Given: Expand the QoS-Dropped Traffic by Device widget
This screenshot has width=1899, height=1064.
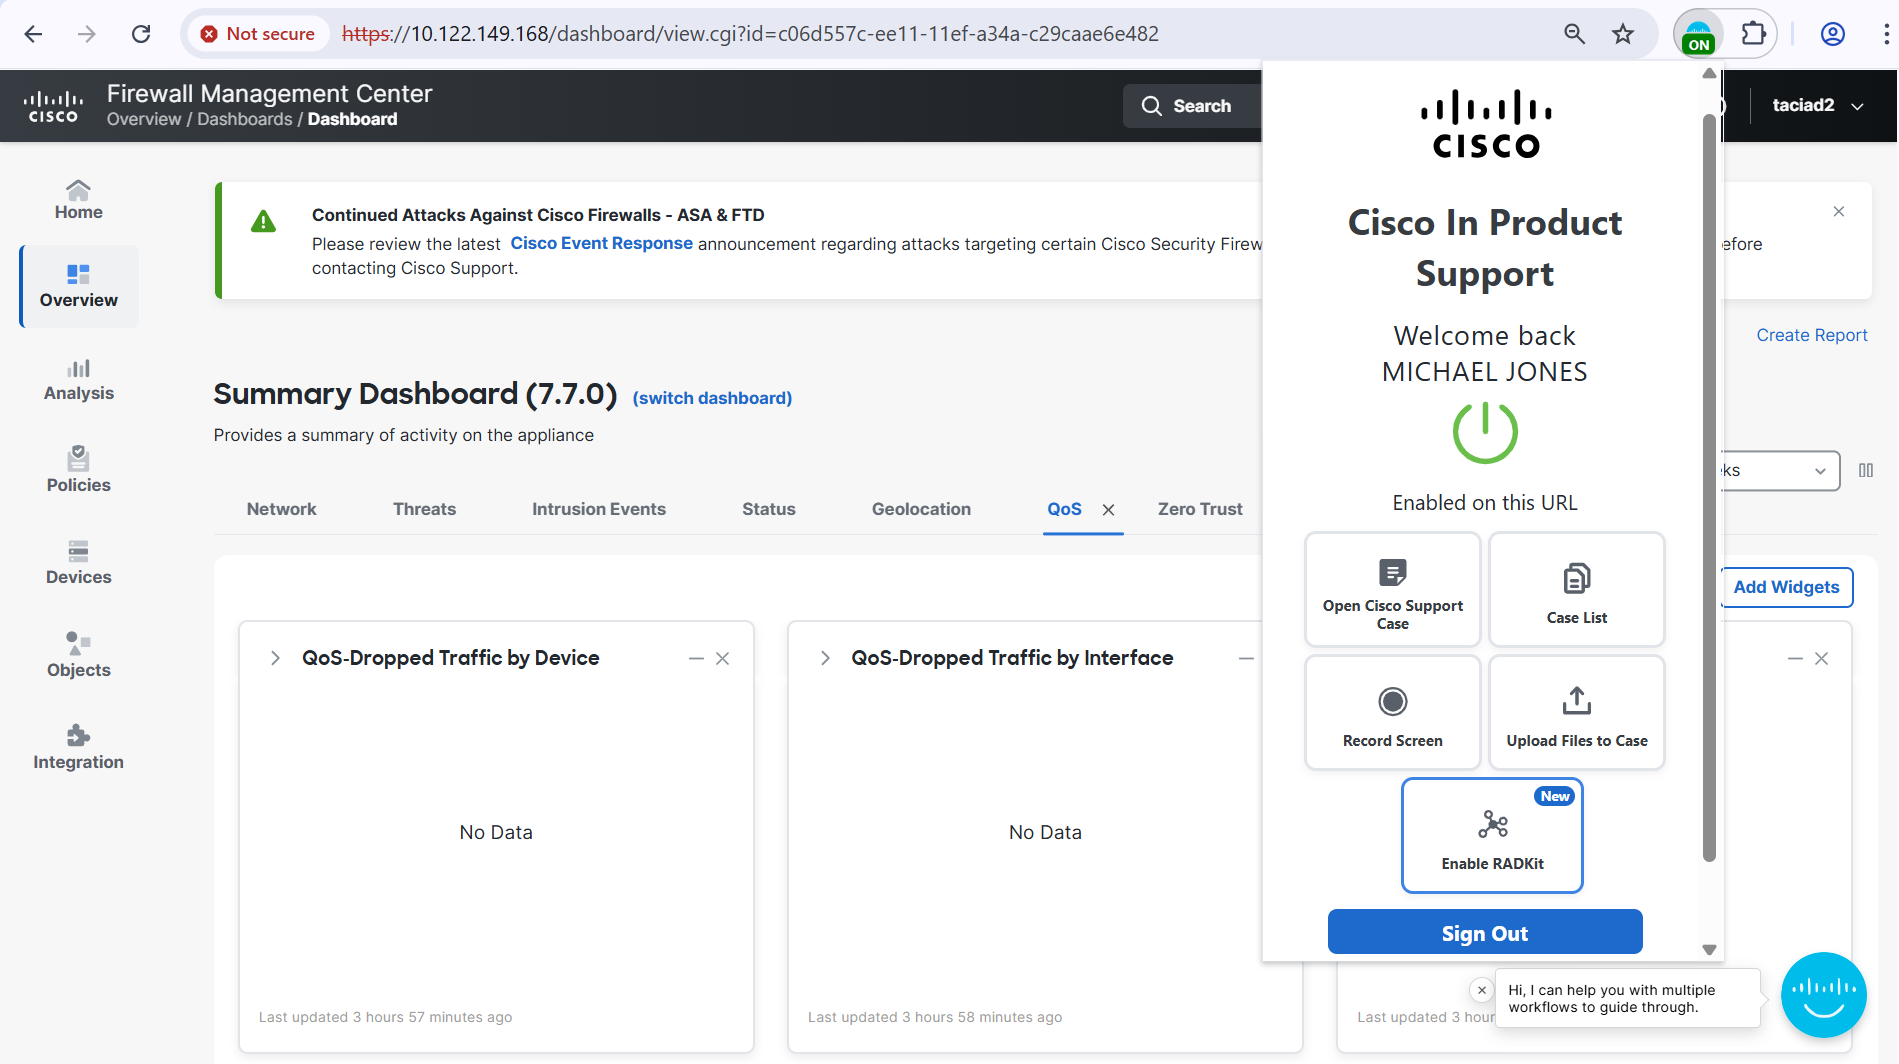Looking at the screenshot, I should pyautogui.click(x=275, y=658).
